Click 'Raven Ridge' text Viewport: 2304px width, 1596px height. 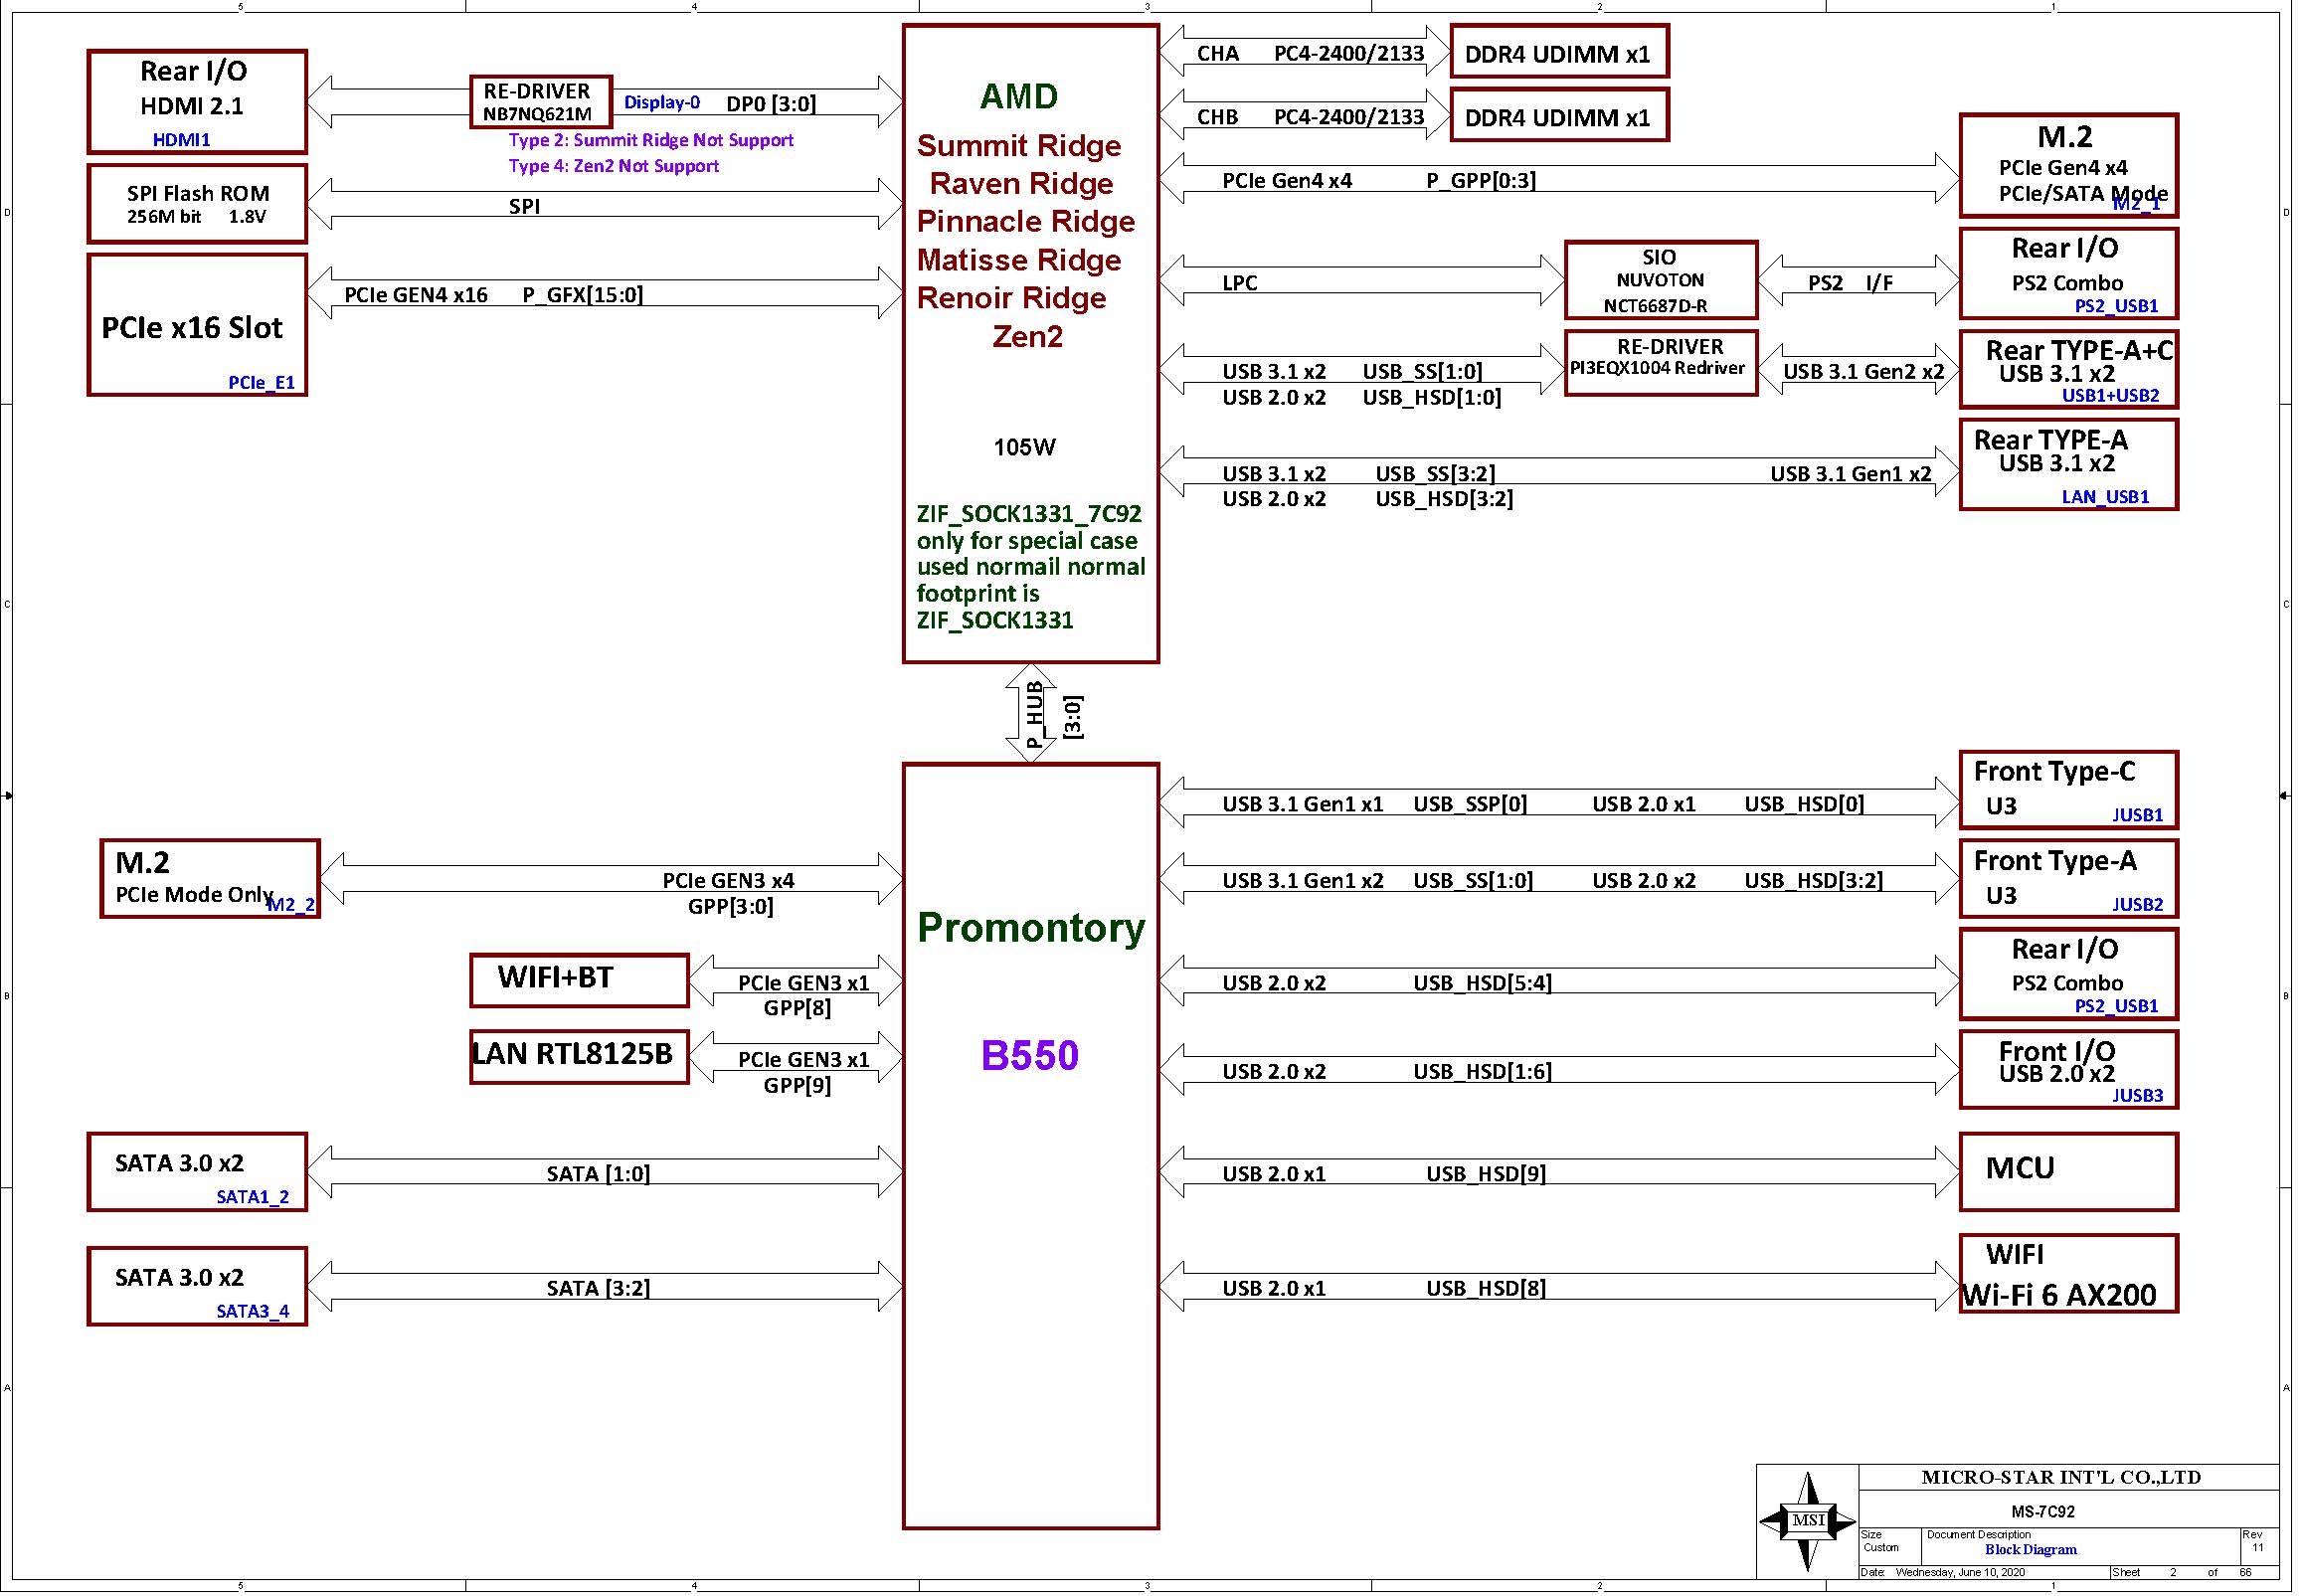click(x=1021, y=184)
